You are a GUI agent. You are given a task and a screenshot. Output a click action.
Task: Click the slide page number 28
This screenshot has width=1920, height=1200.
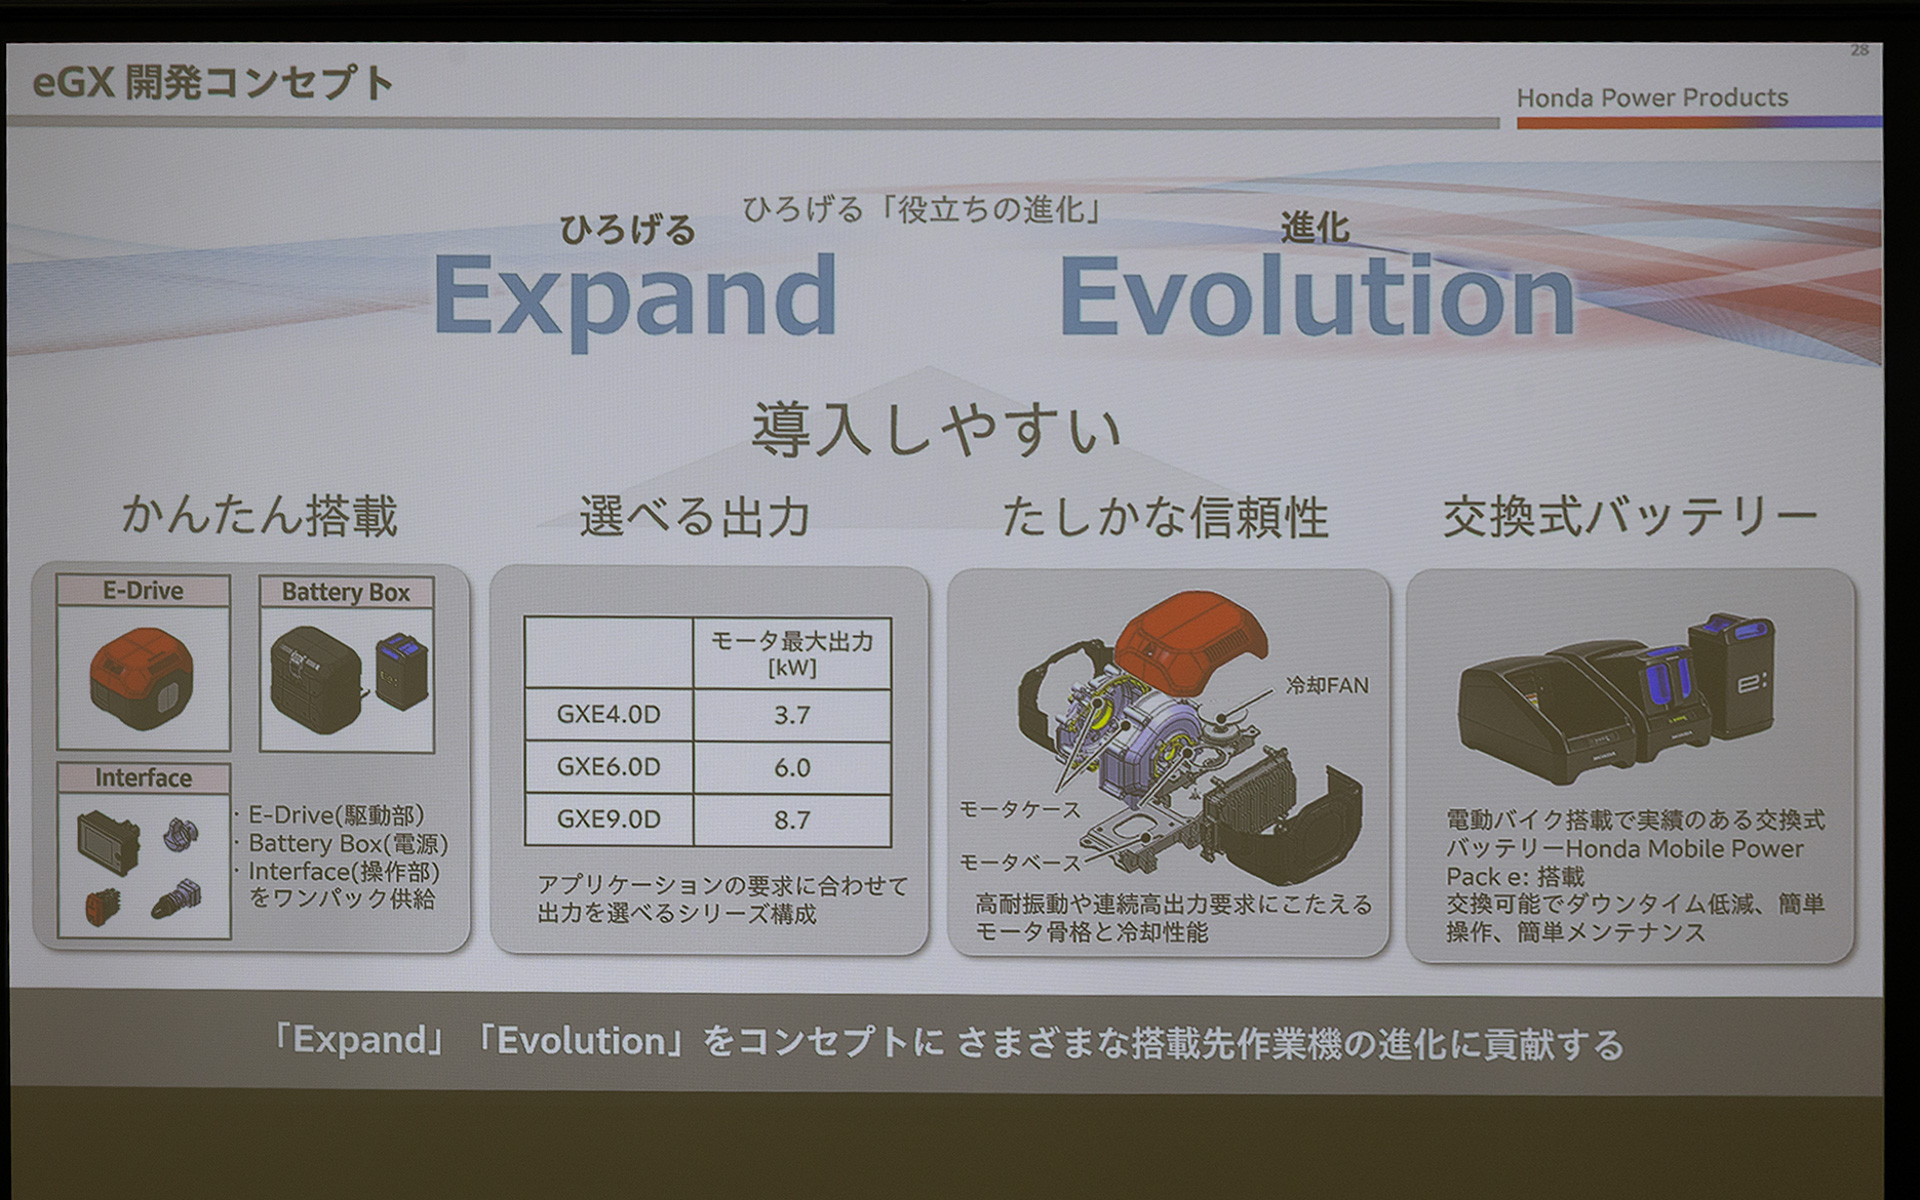(x=1859, y=50)
